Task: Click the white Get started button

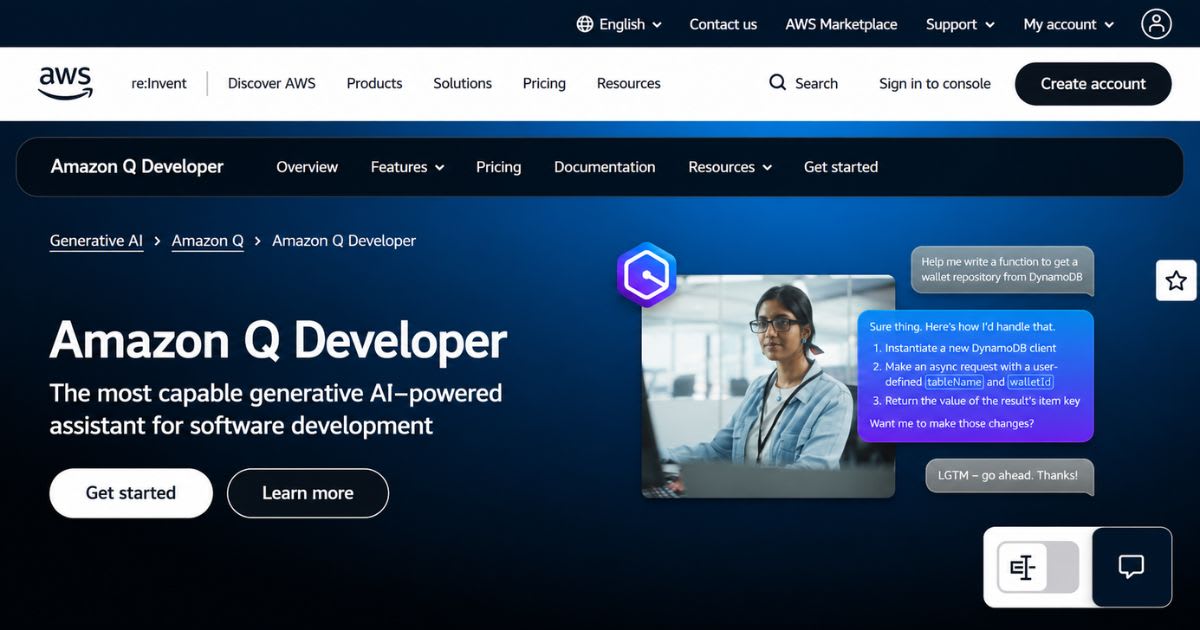Action: (131, 493)
